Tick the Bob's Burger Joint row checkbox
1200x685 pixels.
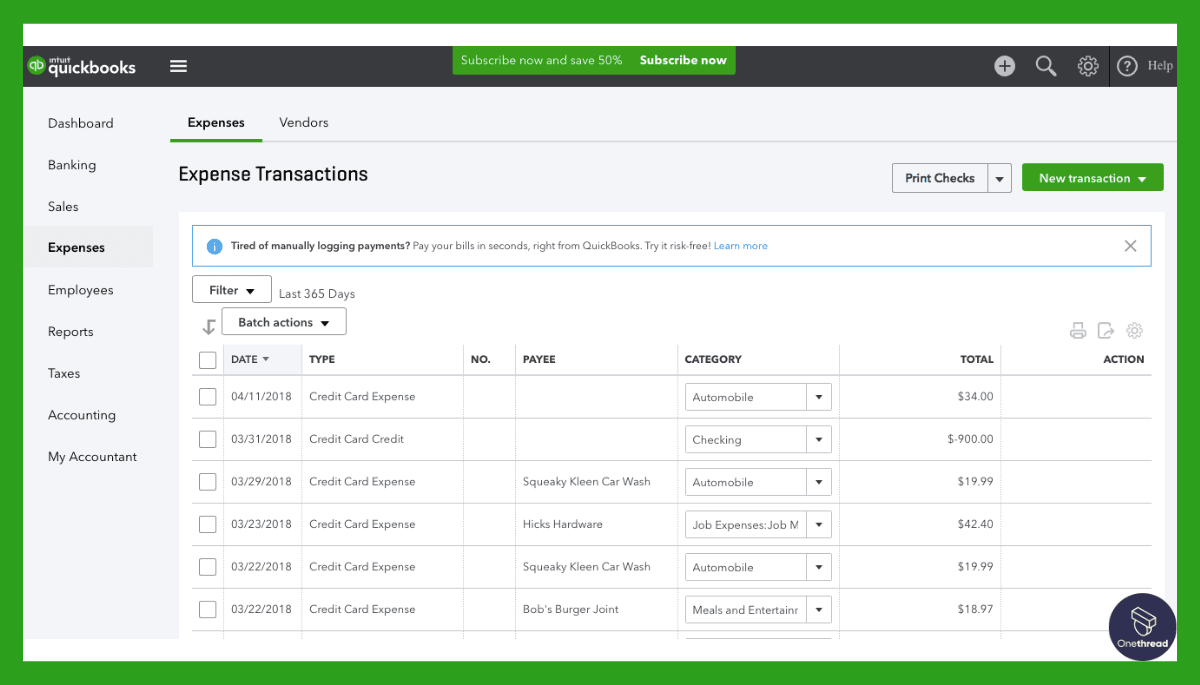pos(208,609)
